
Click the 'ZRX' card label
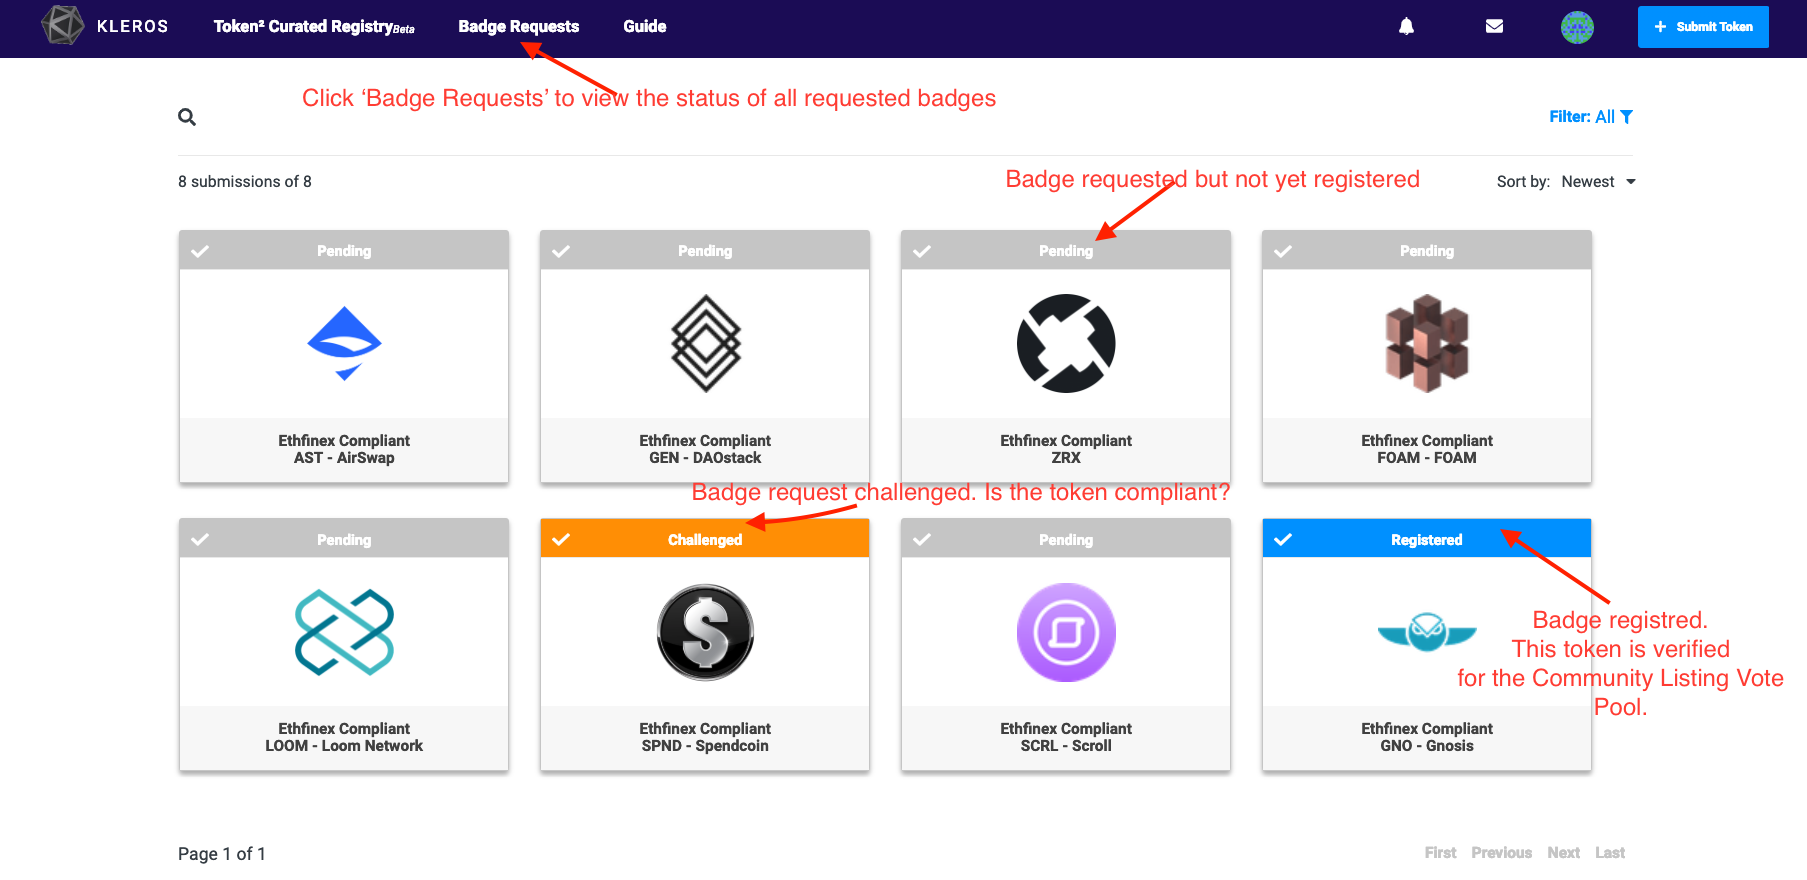[1066, 458]
